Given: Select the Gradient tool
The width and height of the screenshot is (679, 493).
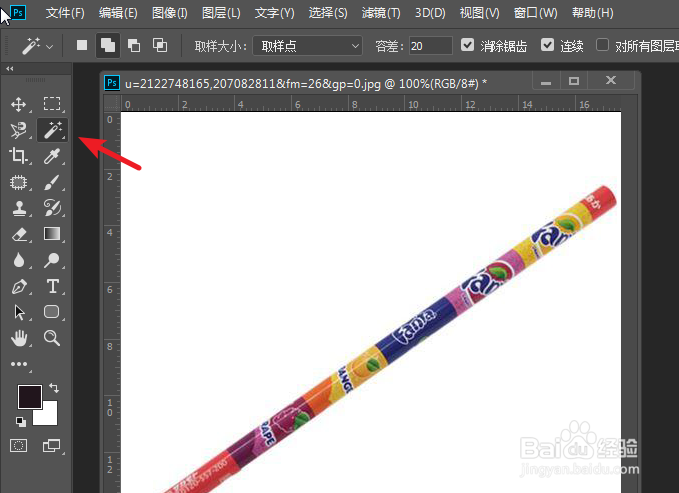Looking at the screenshot, I should click(52, 234).
